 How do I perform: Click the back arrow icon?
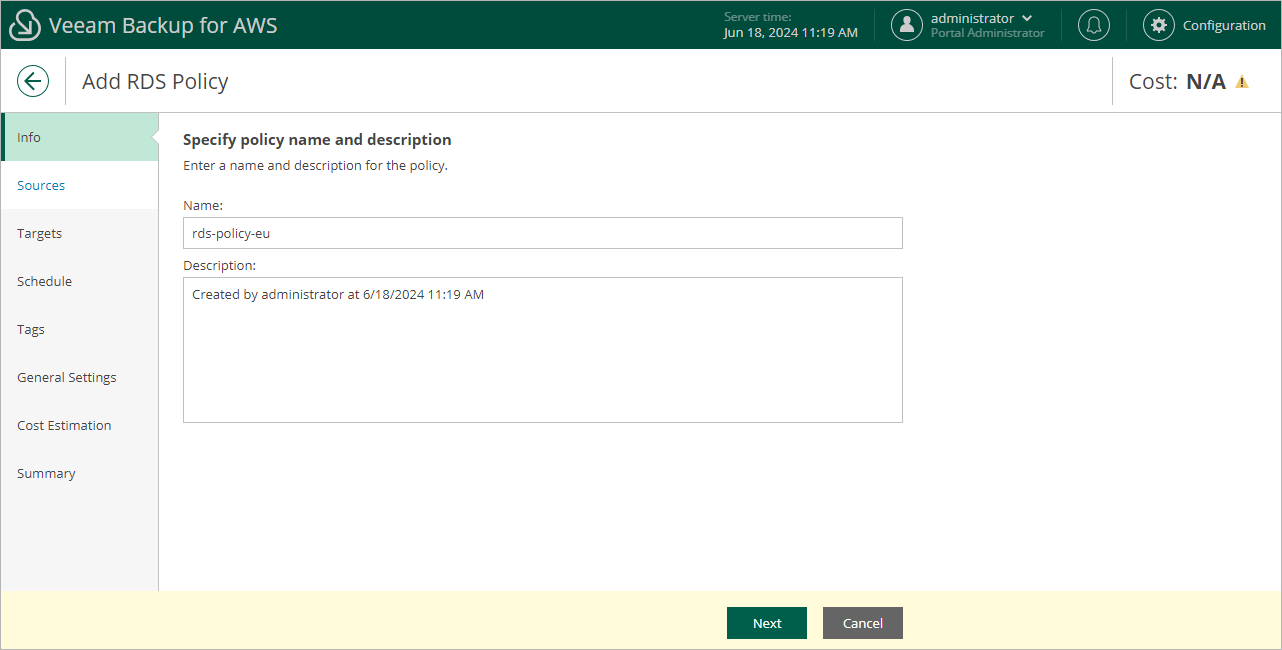pos(33,81)
